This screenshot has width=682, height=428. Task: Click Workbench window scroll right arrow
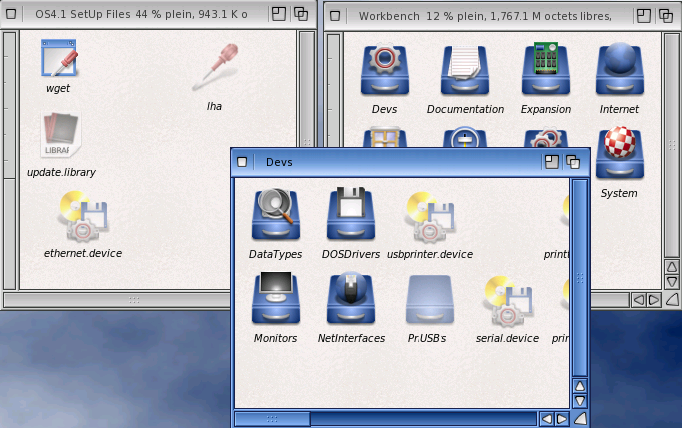tap(654, 300)
